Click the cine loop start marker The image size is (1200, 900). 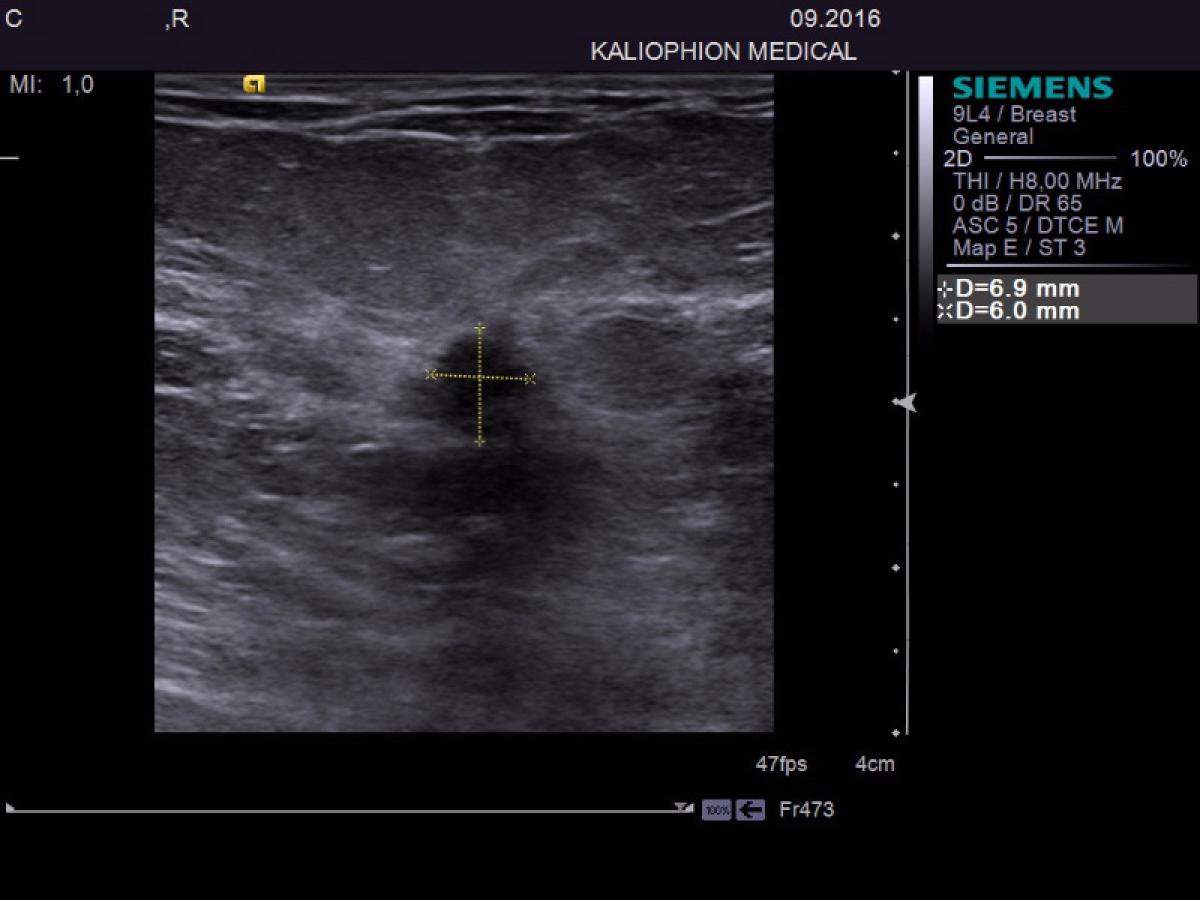(x=11, y=807)
